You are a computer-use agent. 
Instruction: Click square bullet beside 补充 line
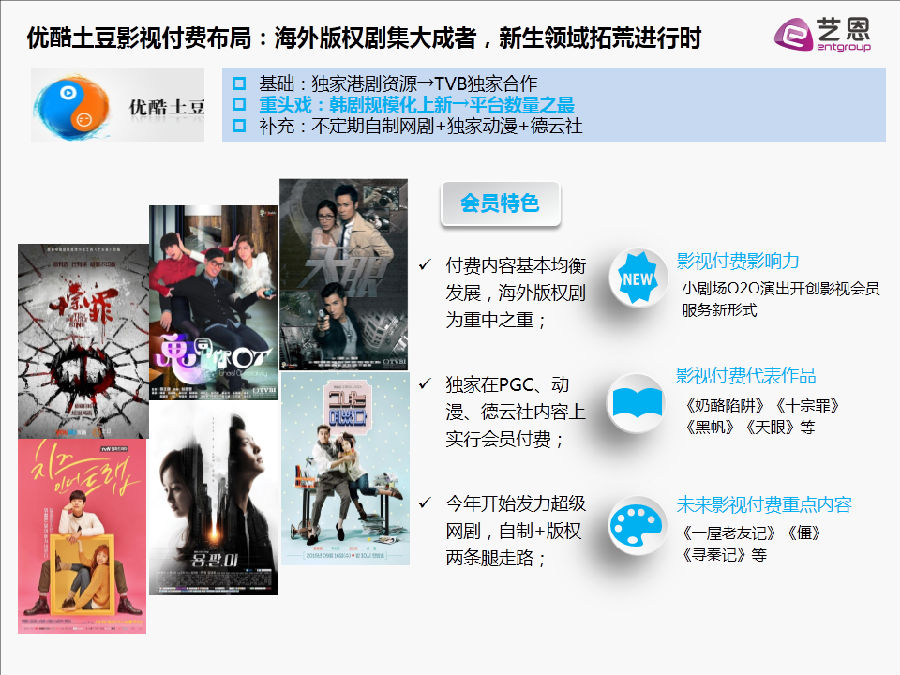pos(239,125)
